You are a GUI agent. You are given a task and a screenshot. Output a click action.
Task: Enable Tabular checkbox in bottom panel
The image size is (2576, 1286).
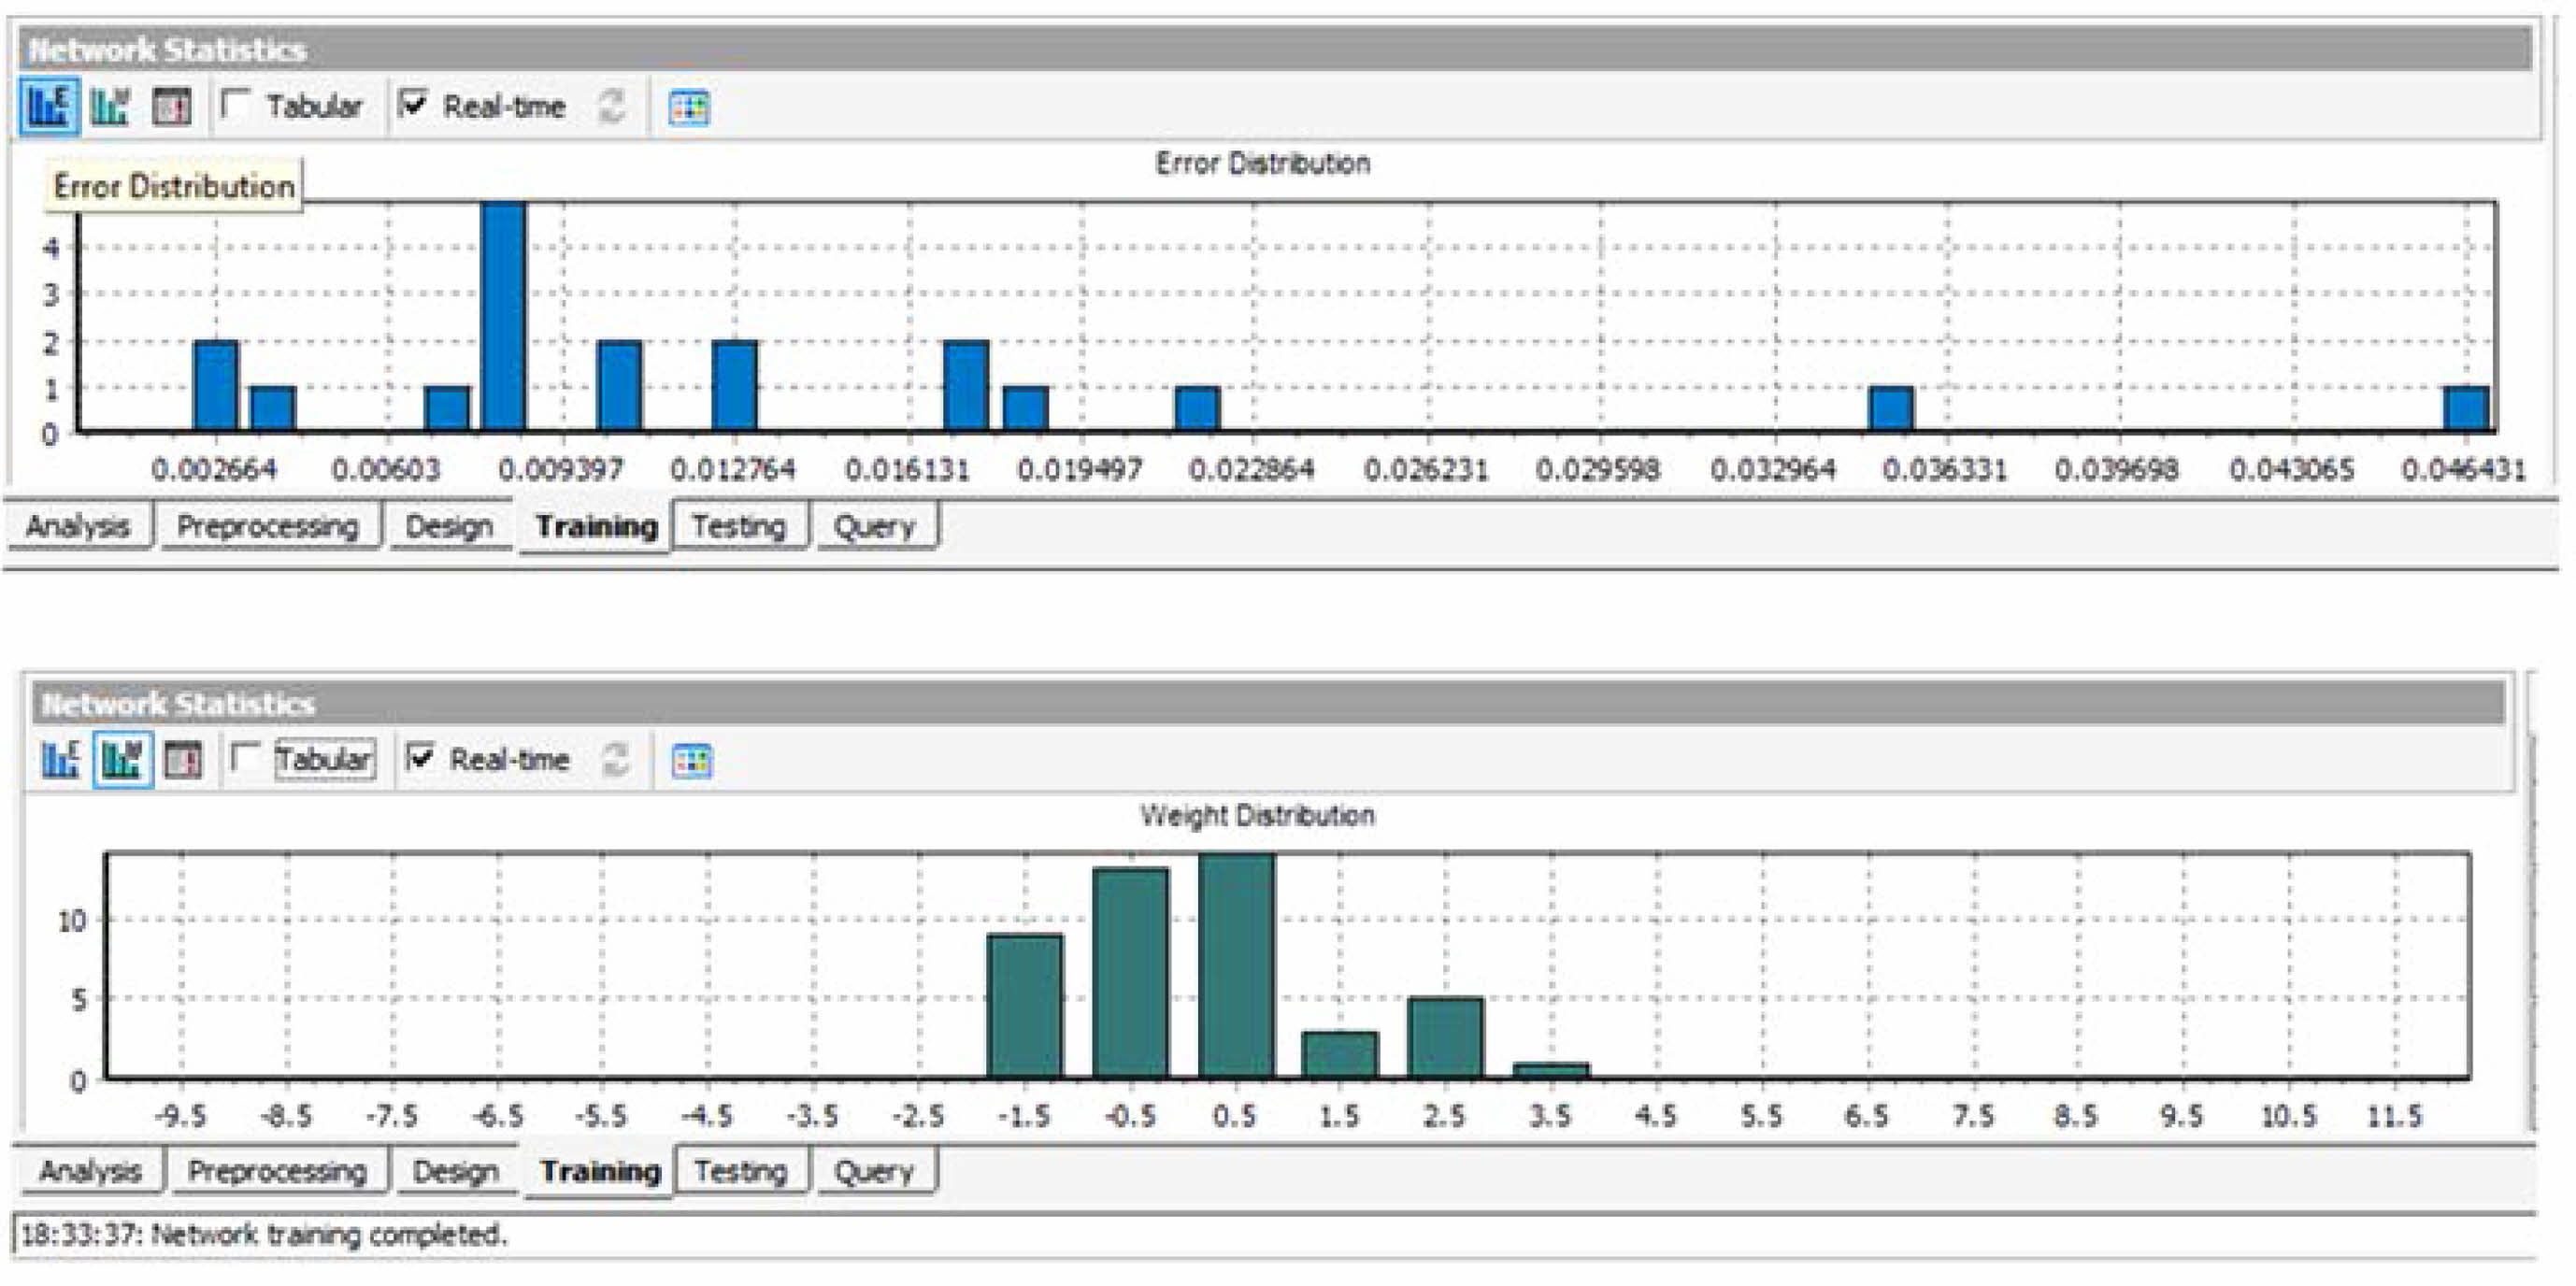(244, 757)
